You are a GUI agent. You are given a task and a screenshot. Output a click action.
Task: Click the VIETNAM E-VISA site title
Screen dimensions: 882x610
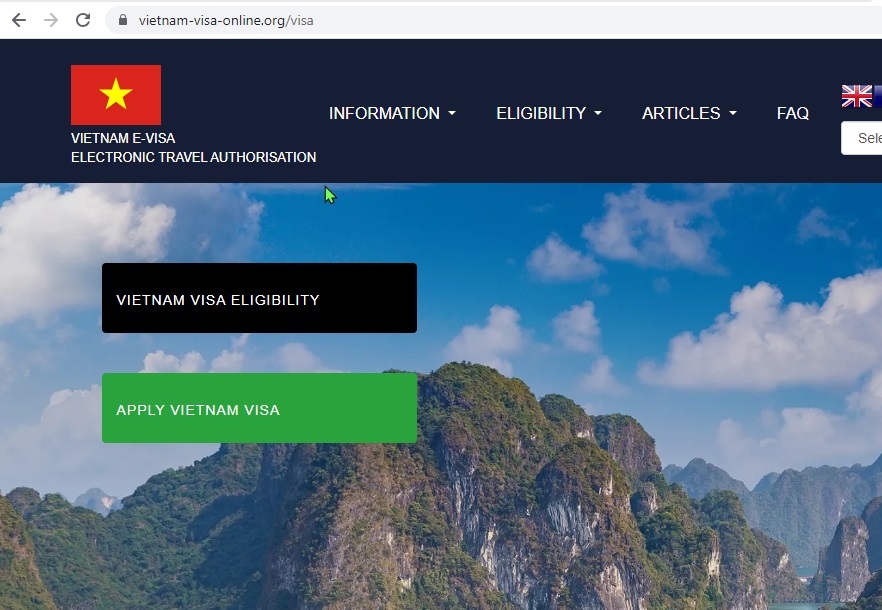click(x=123, y=138)
